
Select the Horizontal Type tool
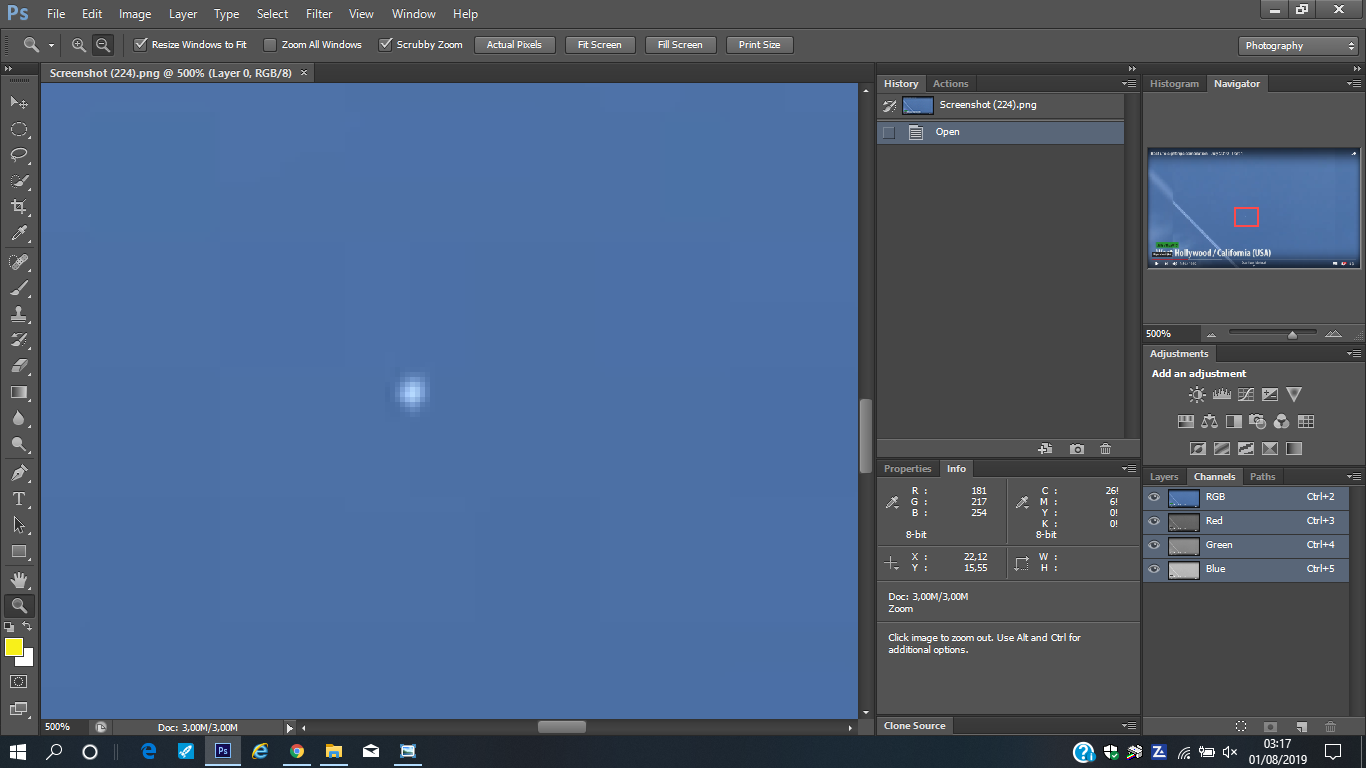click(x=19, y=499)
